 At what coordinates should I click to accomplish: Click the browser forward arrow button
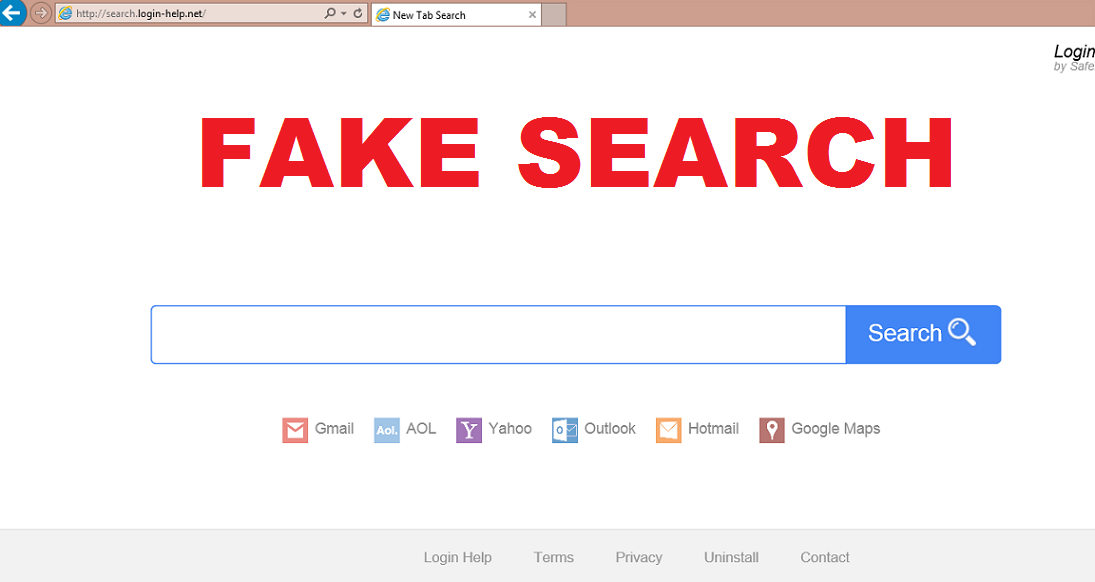[41, 13]
